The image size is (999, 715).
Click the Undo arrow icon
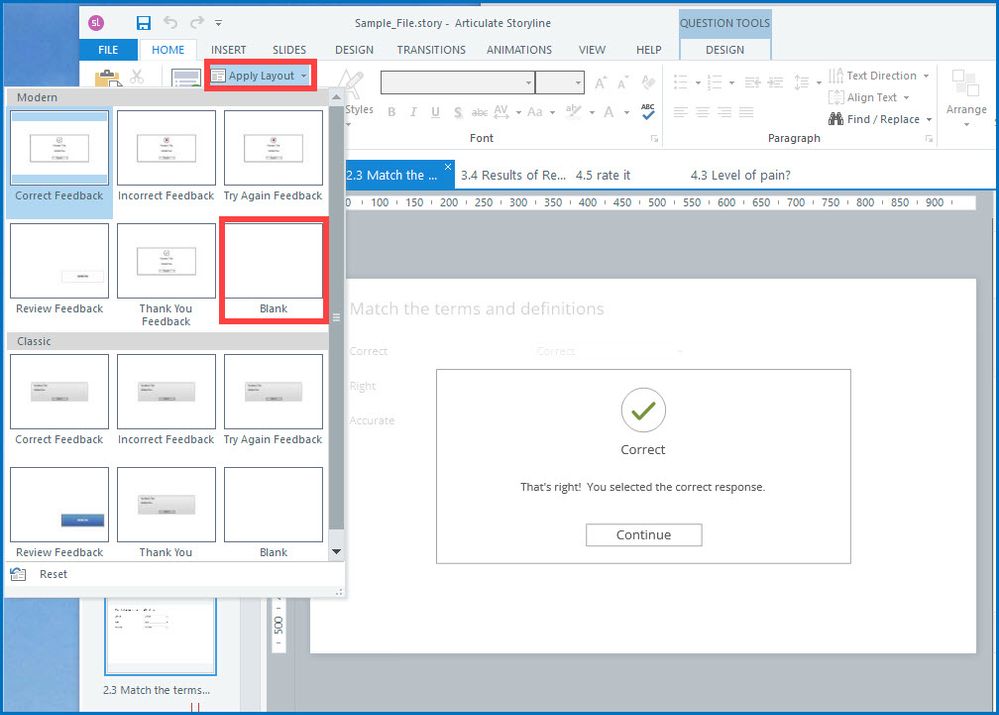[170, 23]
